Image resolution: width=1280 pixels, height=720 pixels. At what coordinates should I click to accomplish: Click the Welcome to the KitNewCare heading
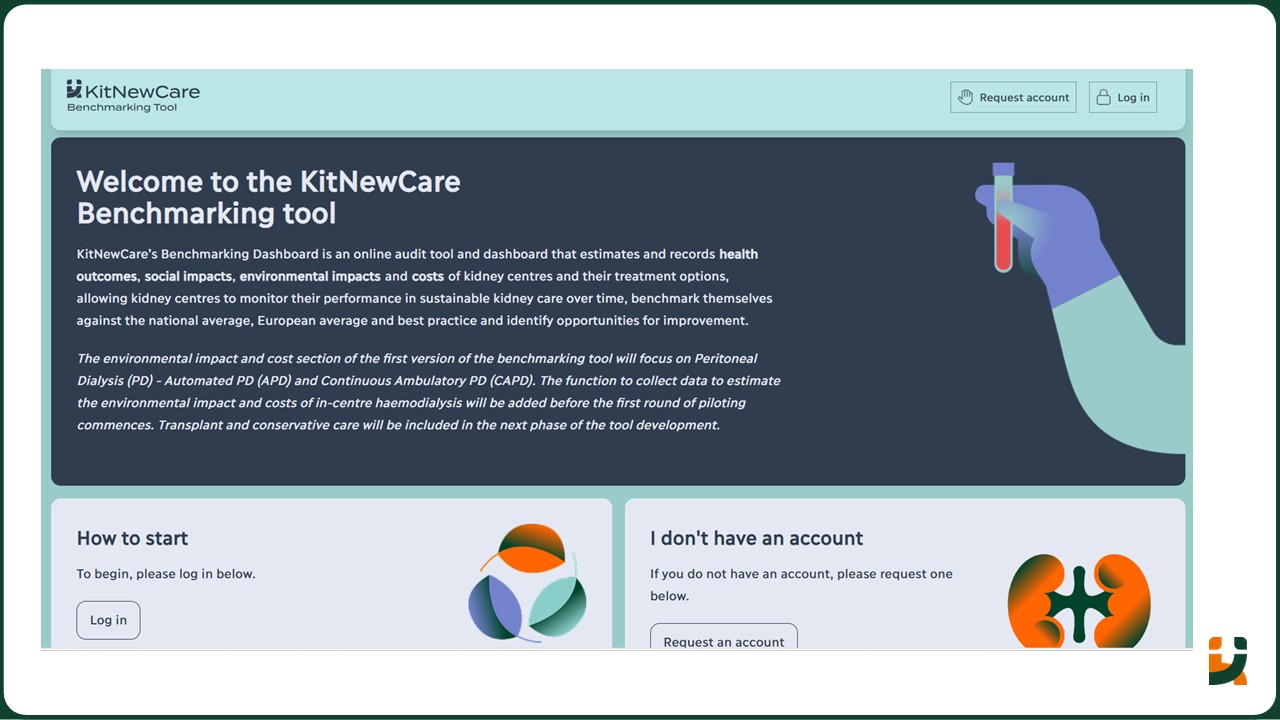pyautogui.click(x=268, y=197)
